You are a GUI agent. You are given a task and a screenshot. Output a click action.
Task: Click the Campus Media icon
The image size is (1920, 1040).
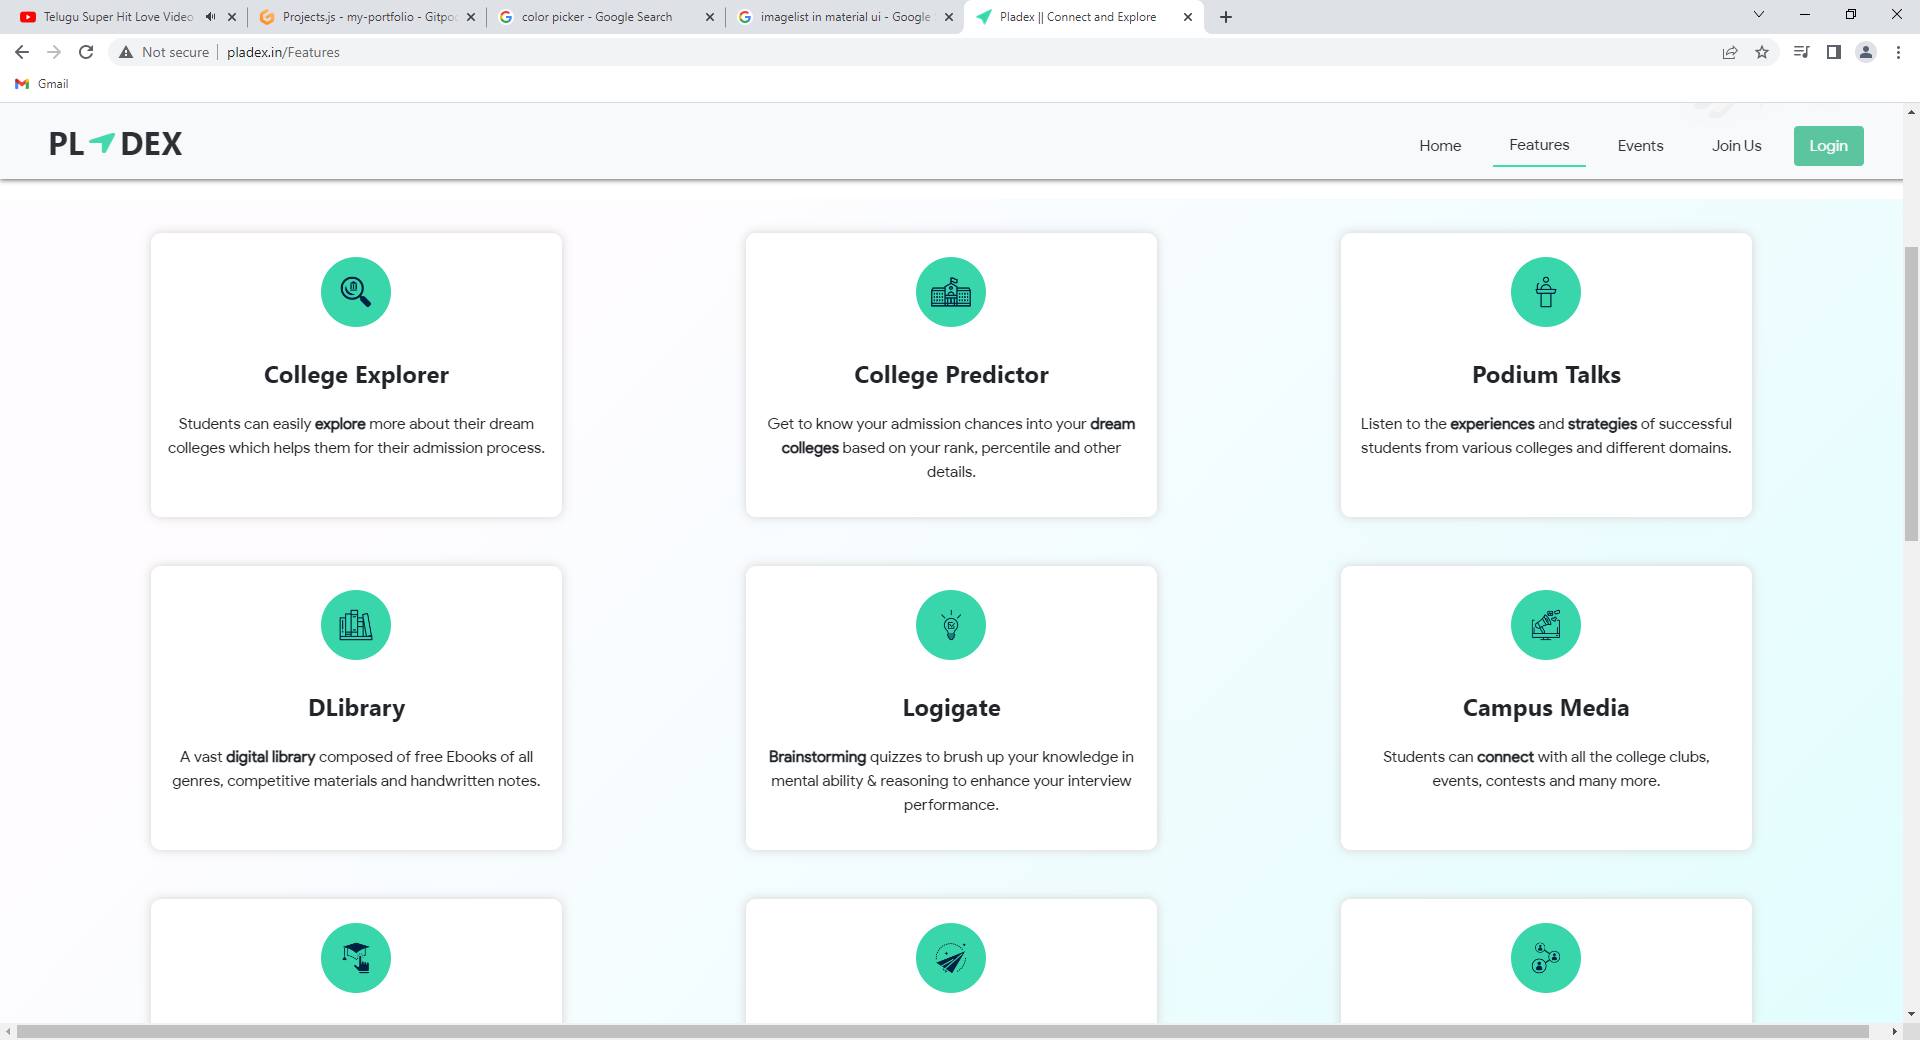[1545, 625]
